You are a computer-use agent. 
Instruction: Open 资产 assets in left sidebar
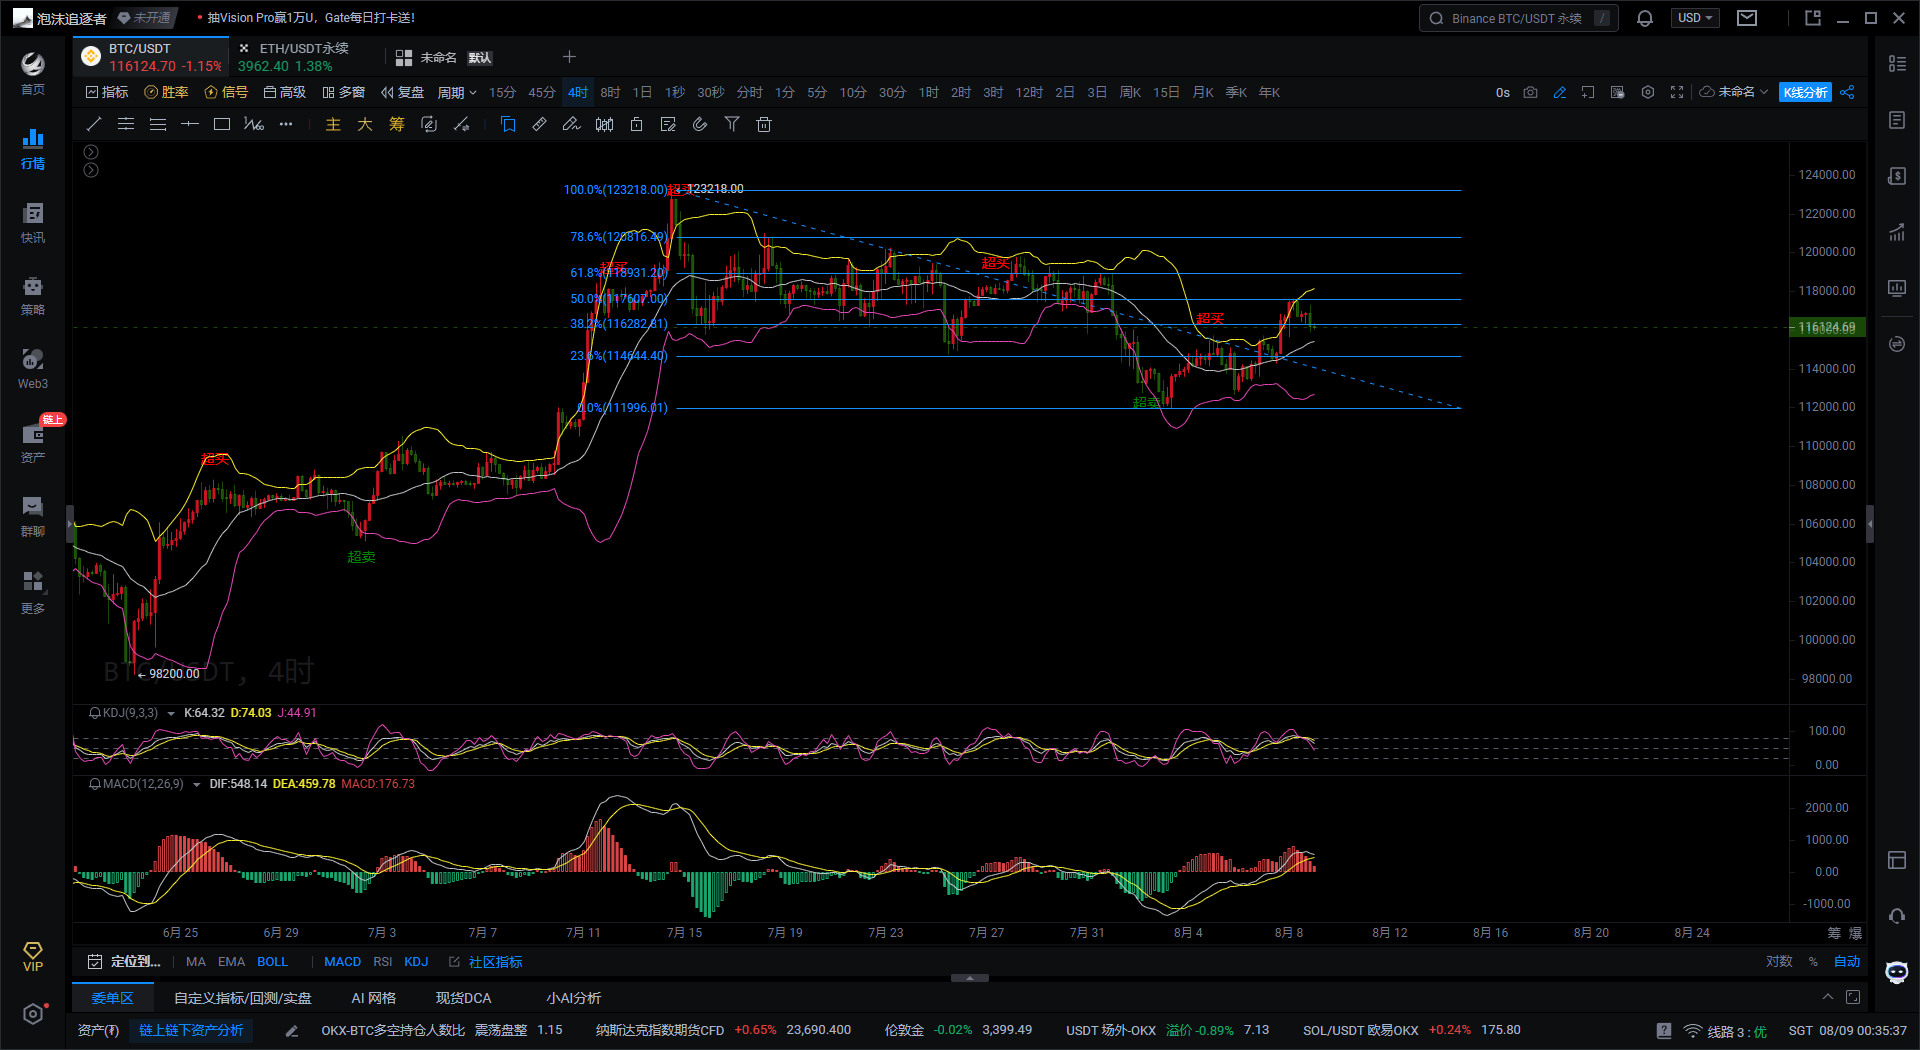(33, 443)
